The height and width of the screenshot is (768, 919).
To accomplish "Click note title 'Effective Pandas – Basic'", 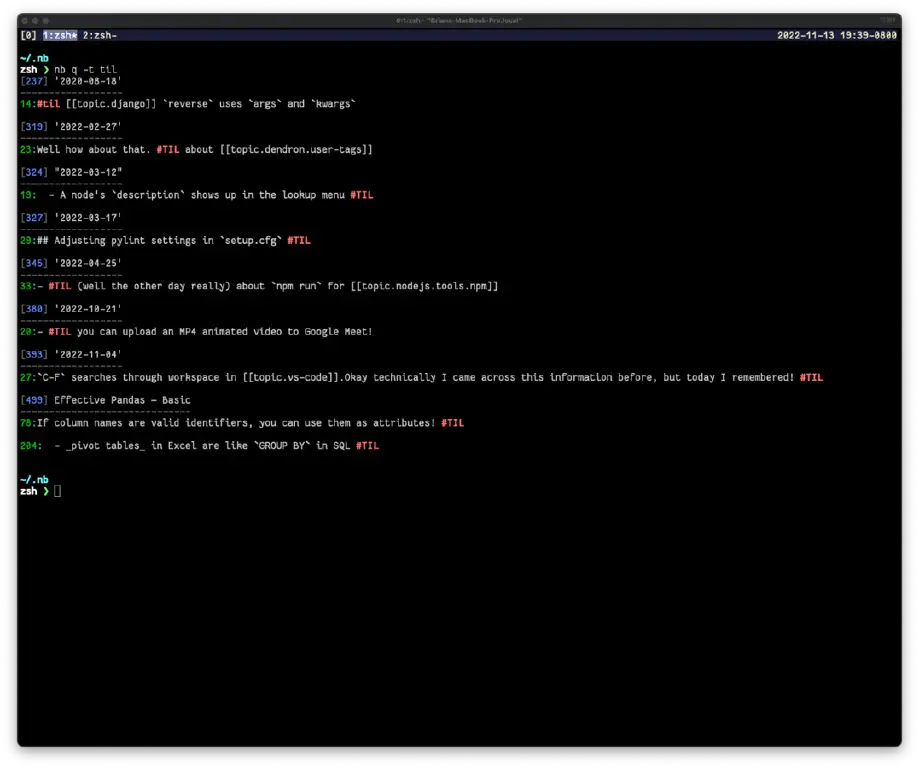I will tap(122, 400).
